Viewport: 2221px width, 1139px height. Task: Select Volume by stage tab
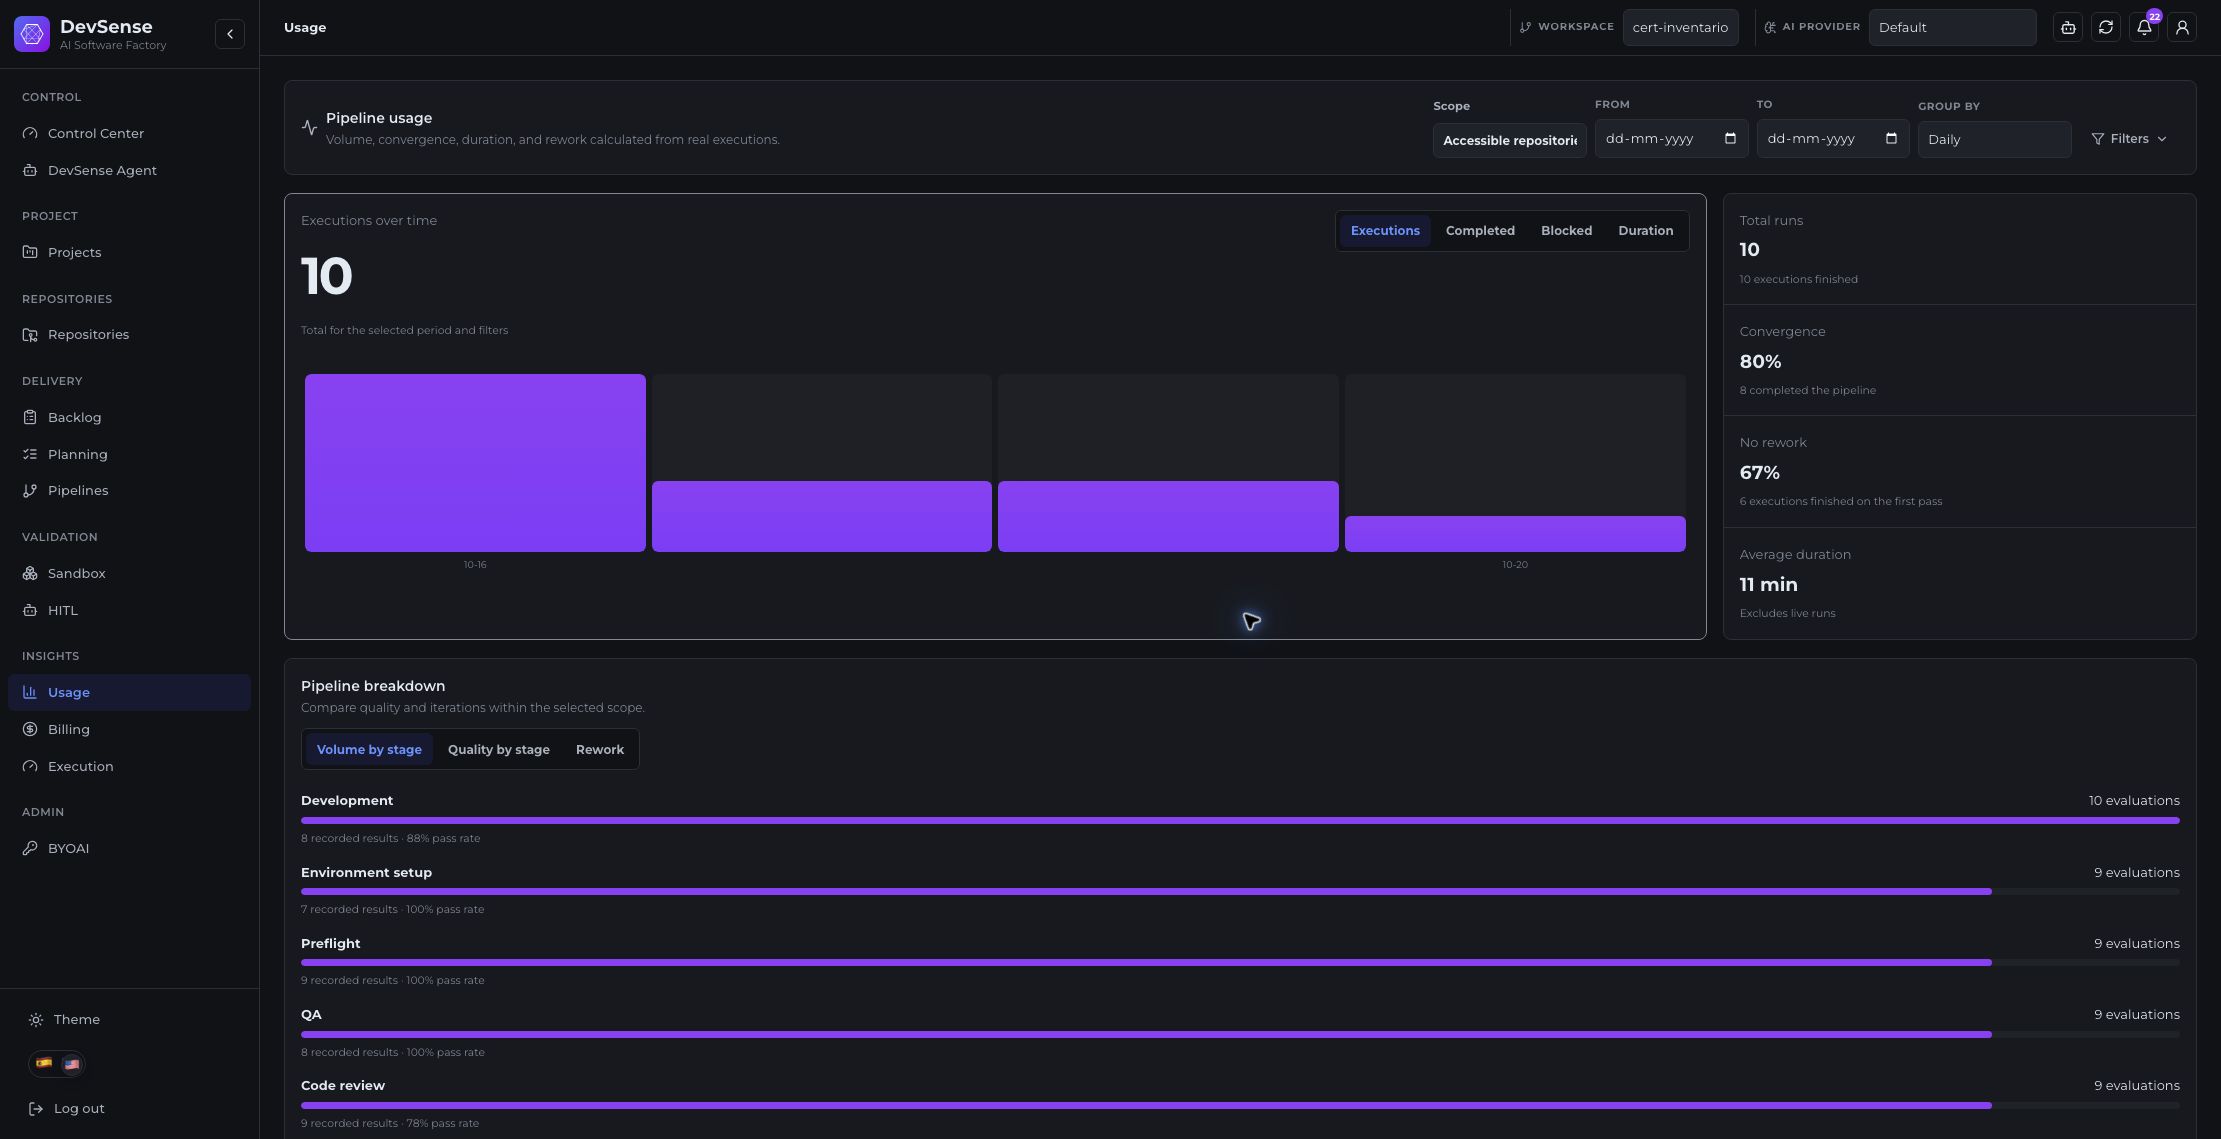tap(369, 750)
